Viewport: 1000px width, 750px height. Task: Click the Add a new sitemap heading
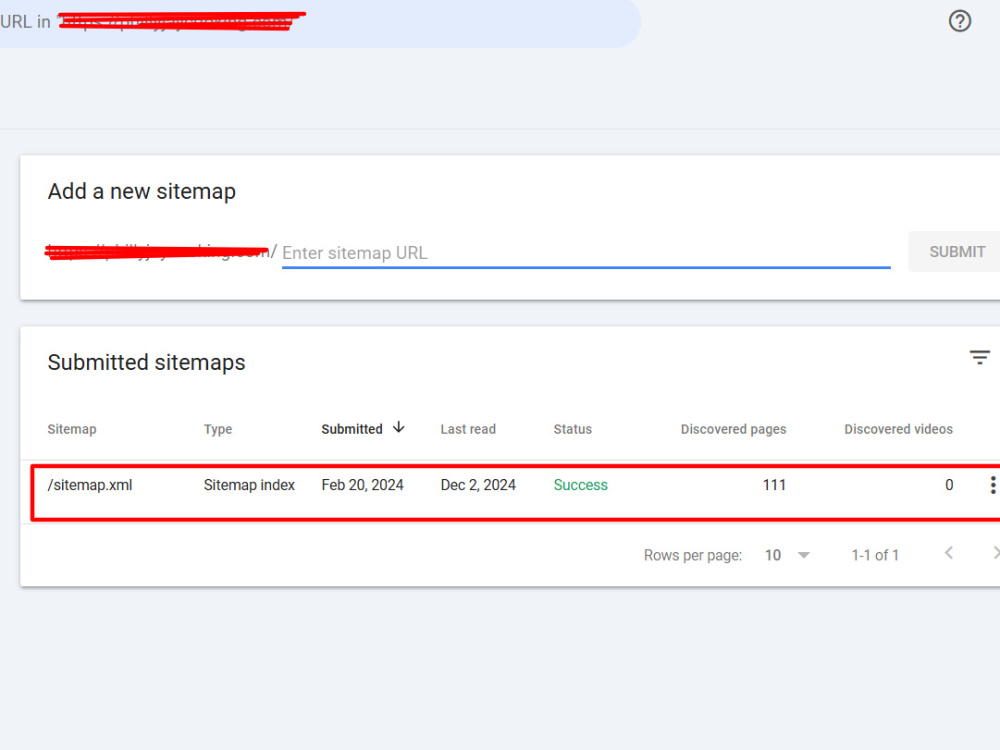(142, 191)
